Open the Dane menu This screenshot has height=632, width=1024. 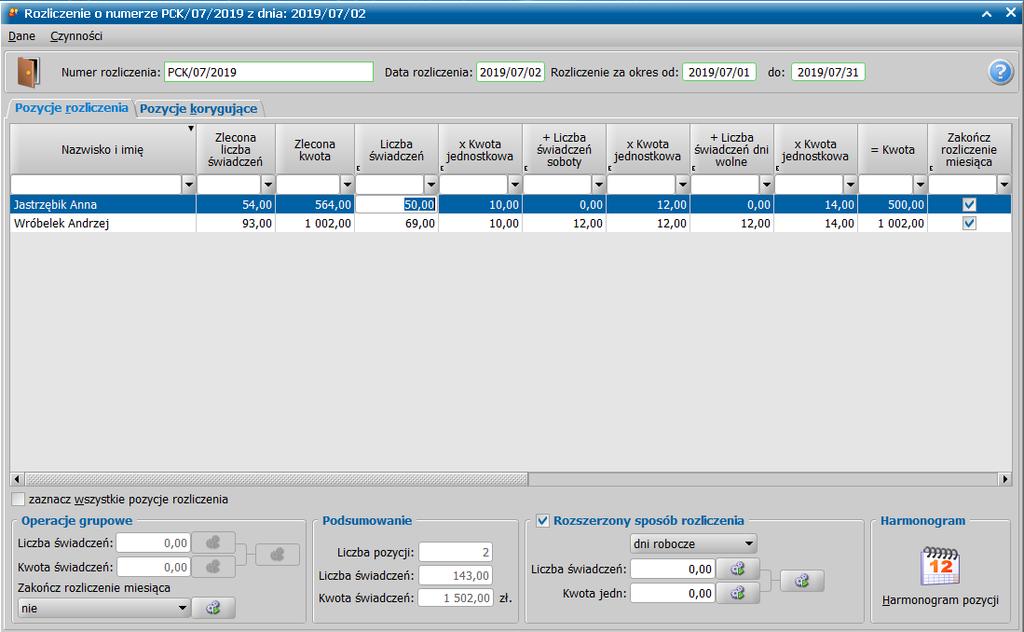22,36
